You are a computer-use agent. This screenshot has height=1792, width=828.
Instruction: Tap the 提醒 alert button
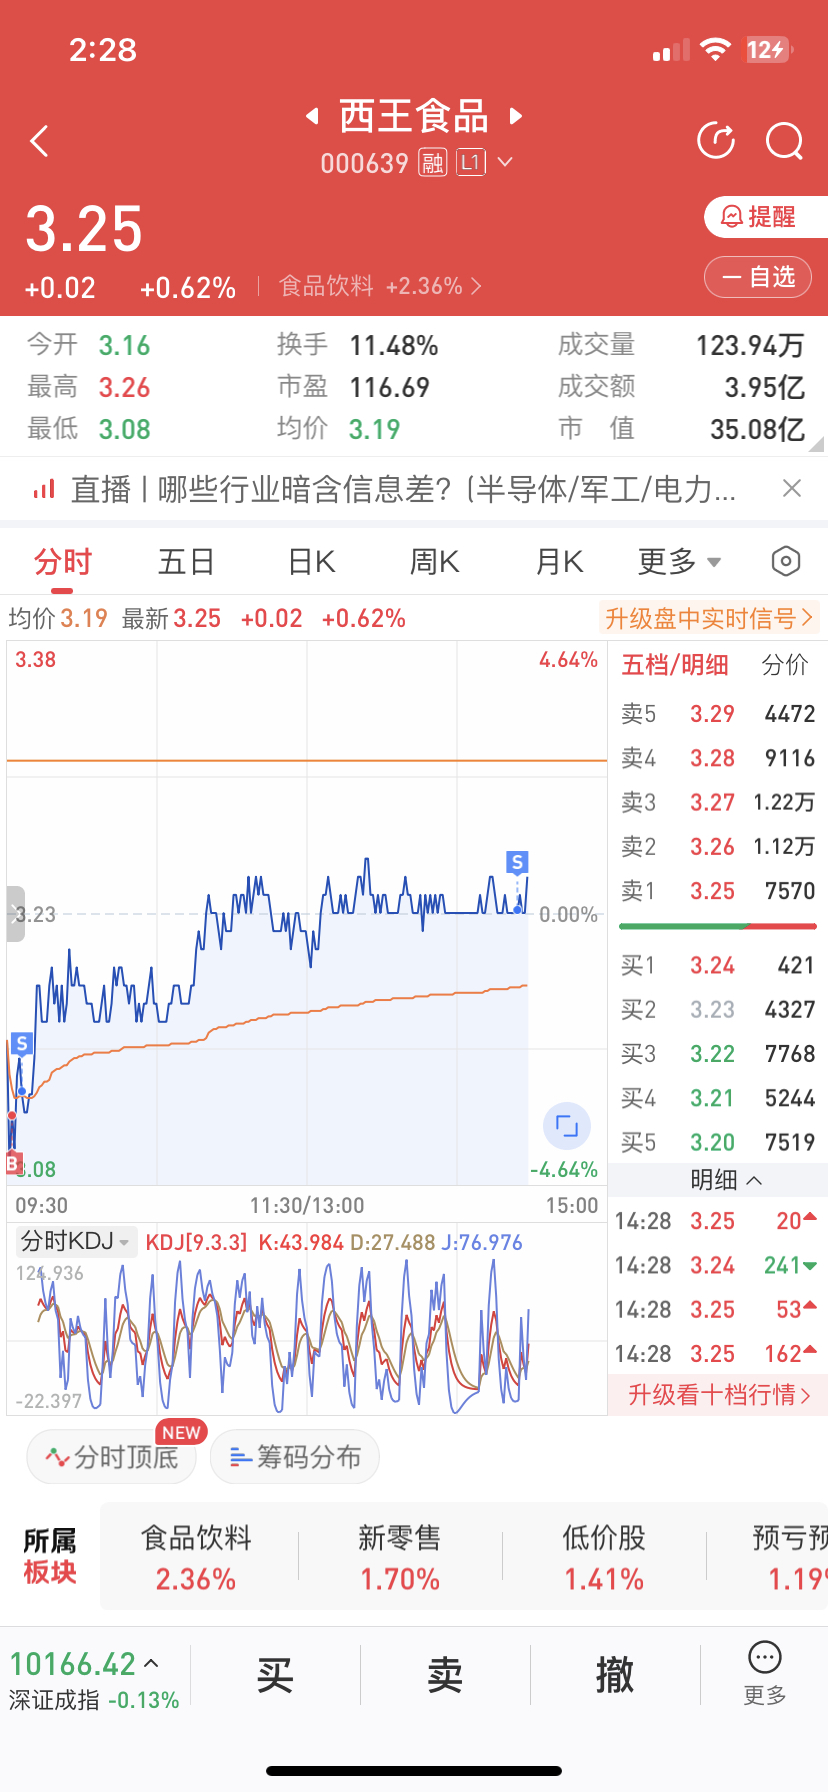[x=765, y=217]
